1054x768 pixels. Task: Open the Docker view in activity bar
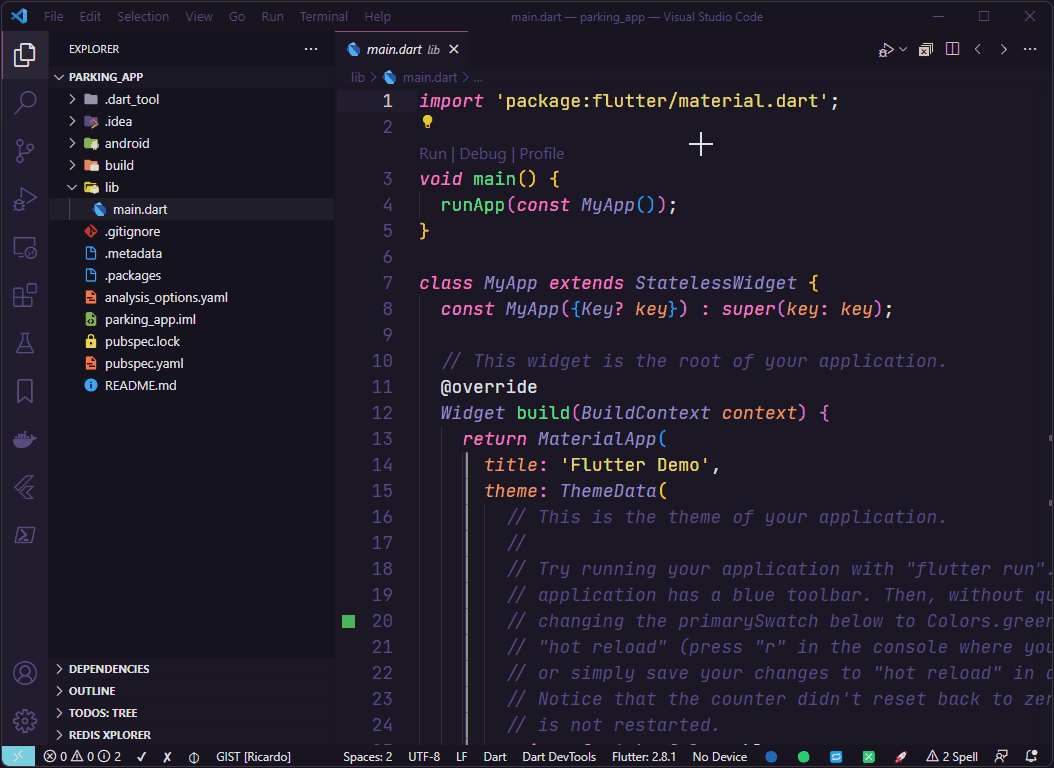24,439
